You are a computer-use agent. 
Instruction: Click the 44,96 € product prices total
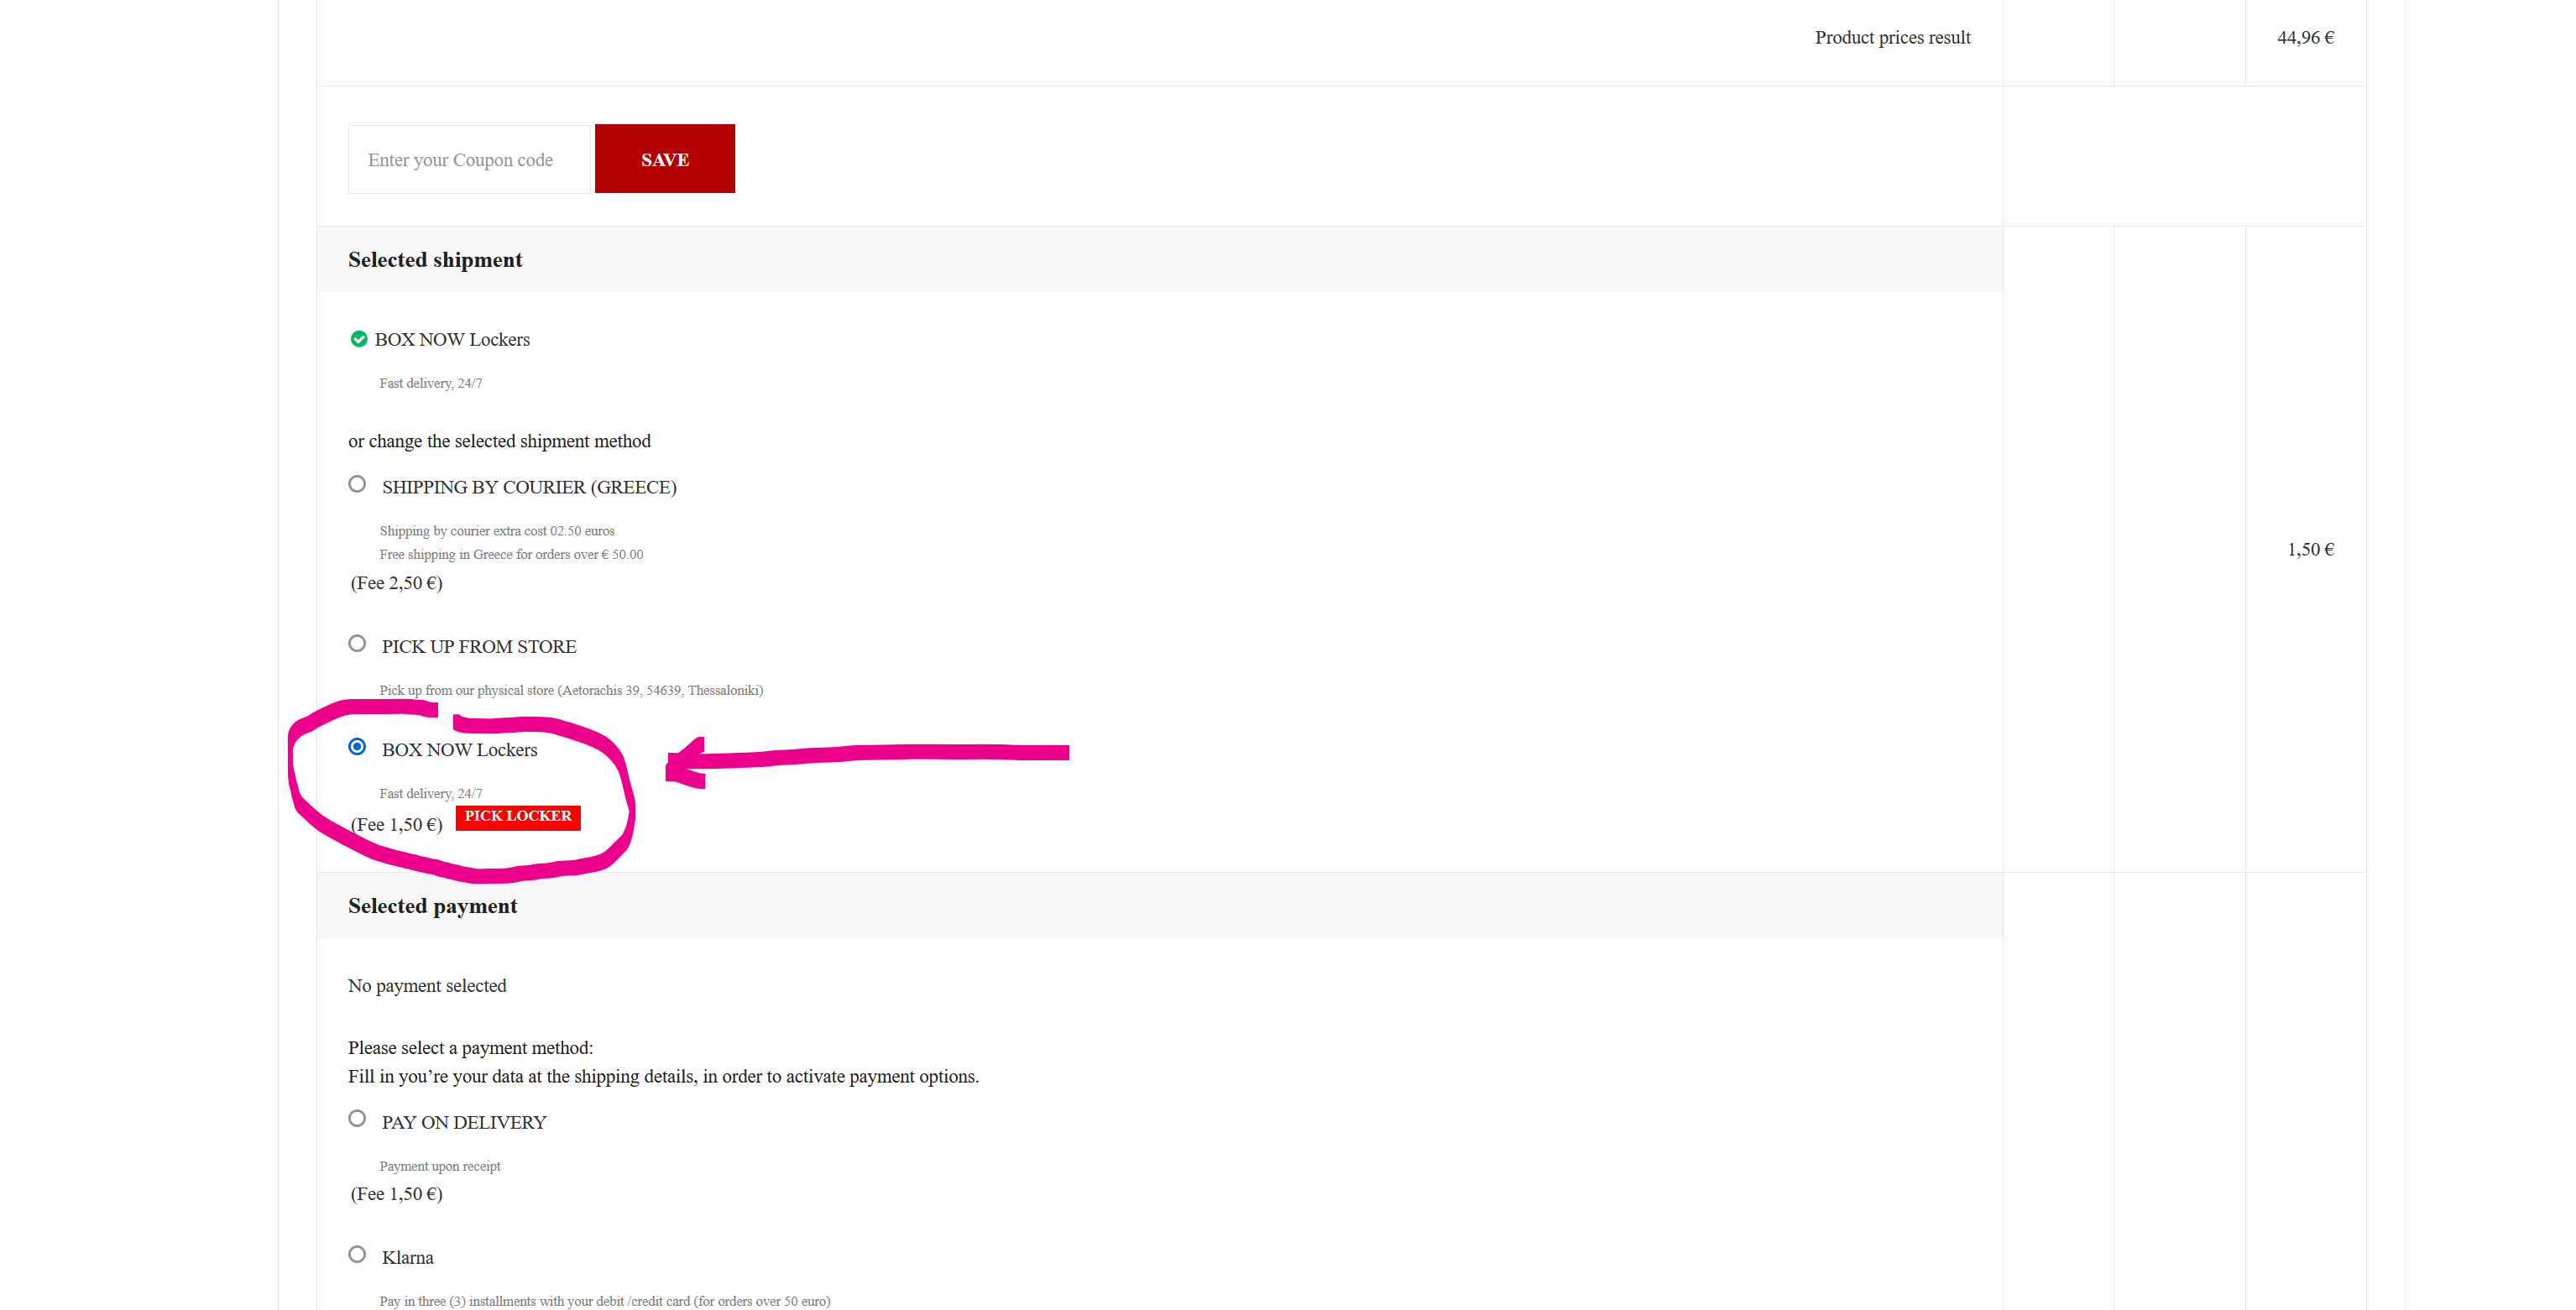2305,37
